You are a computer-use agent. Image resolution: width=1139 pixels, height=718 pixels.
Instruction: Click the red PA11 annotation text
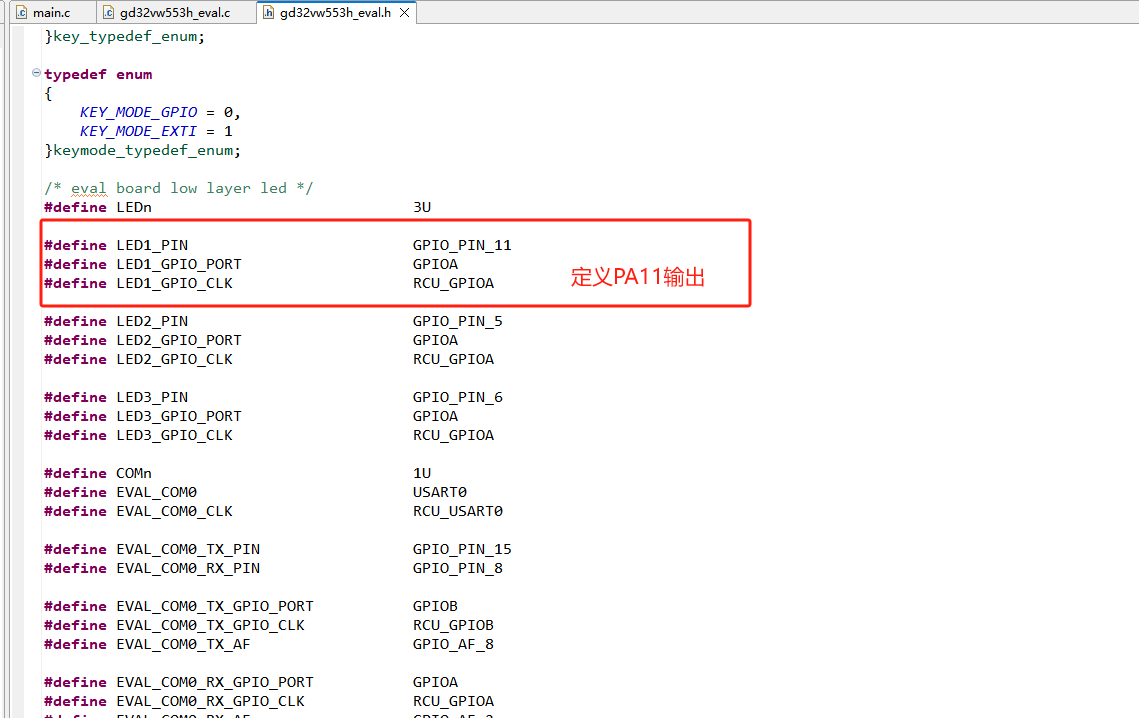pos(638,277)
